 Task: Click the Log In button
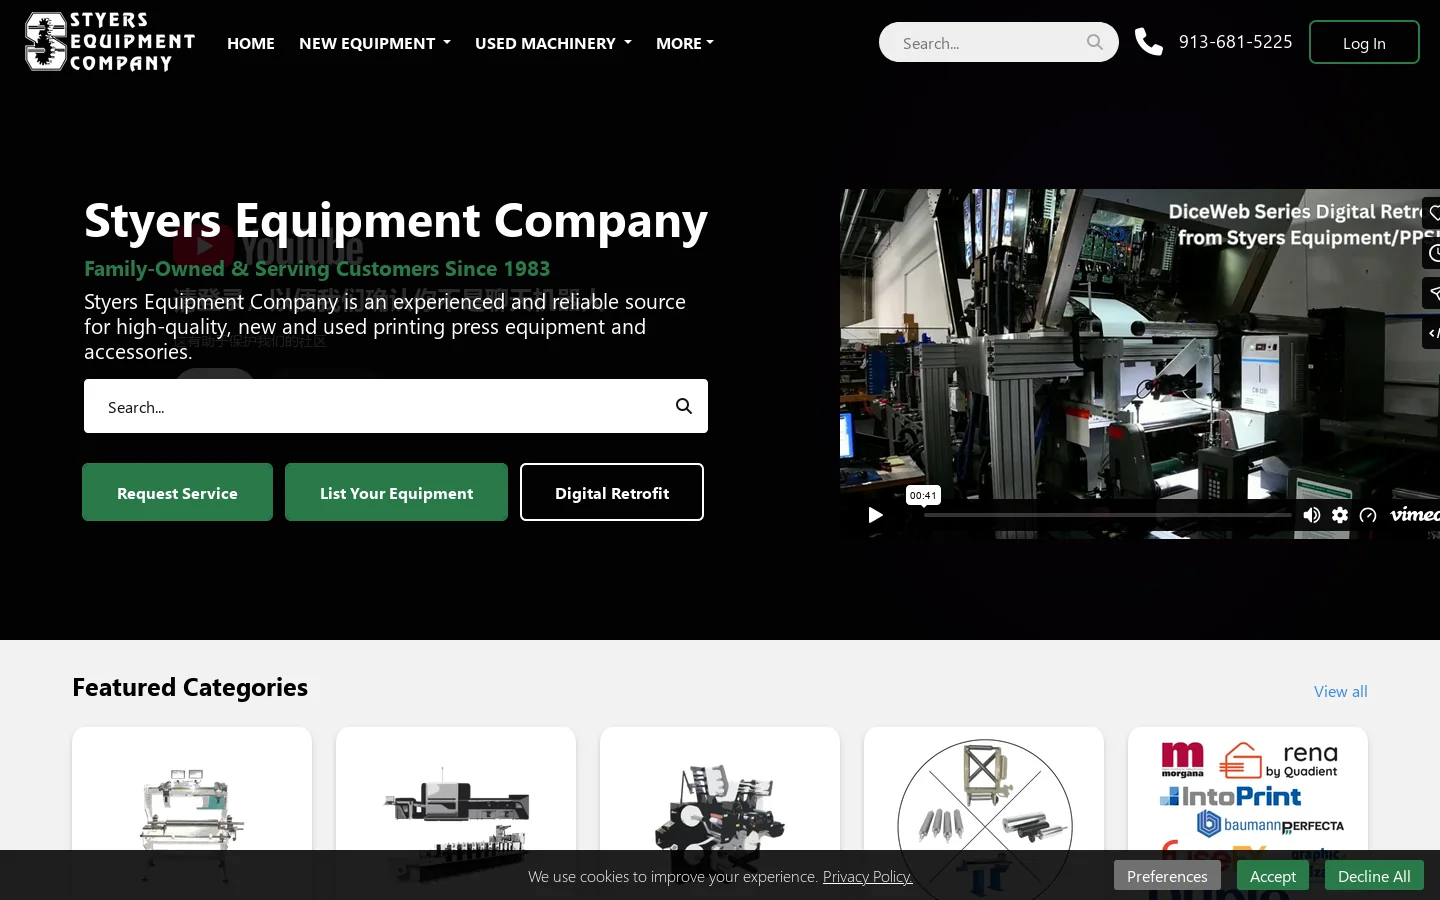pyautogui.click(x=1364, y=42)
